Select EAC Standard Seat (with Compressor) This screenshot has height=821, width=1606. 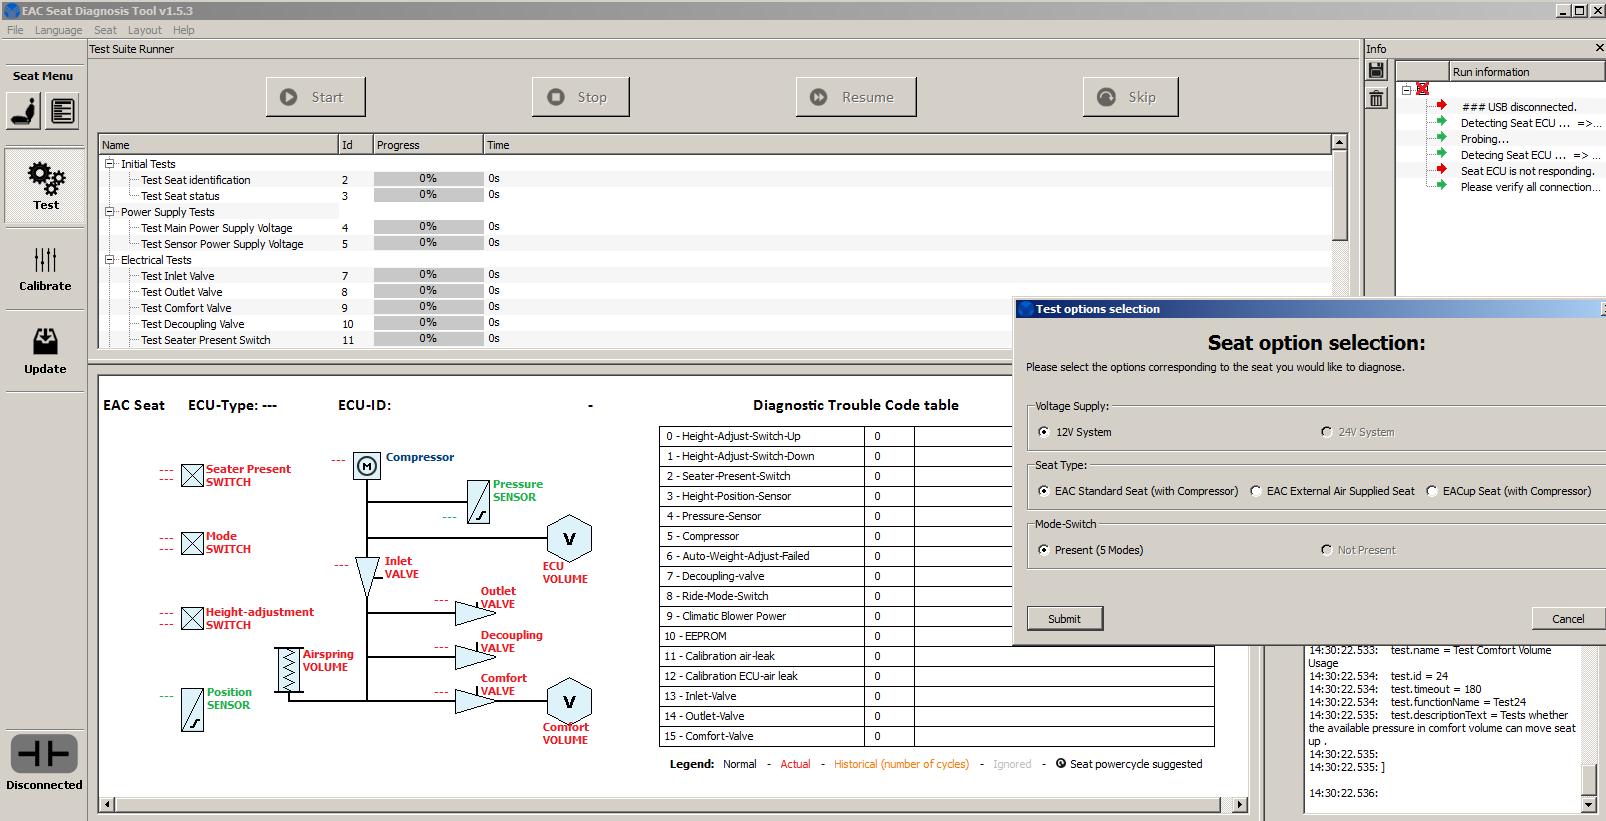coord(1044,491)
